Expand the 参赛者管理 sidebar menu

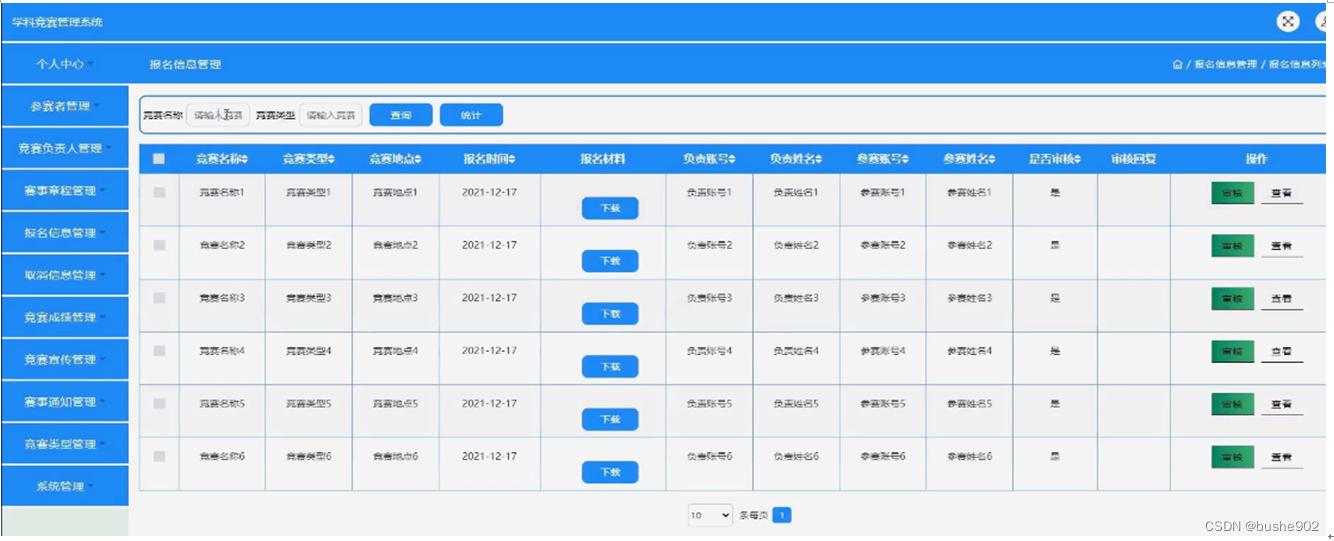pos(65,106)
